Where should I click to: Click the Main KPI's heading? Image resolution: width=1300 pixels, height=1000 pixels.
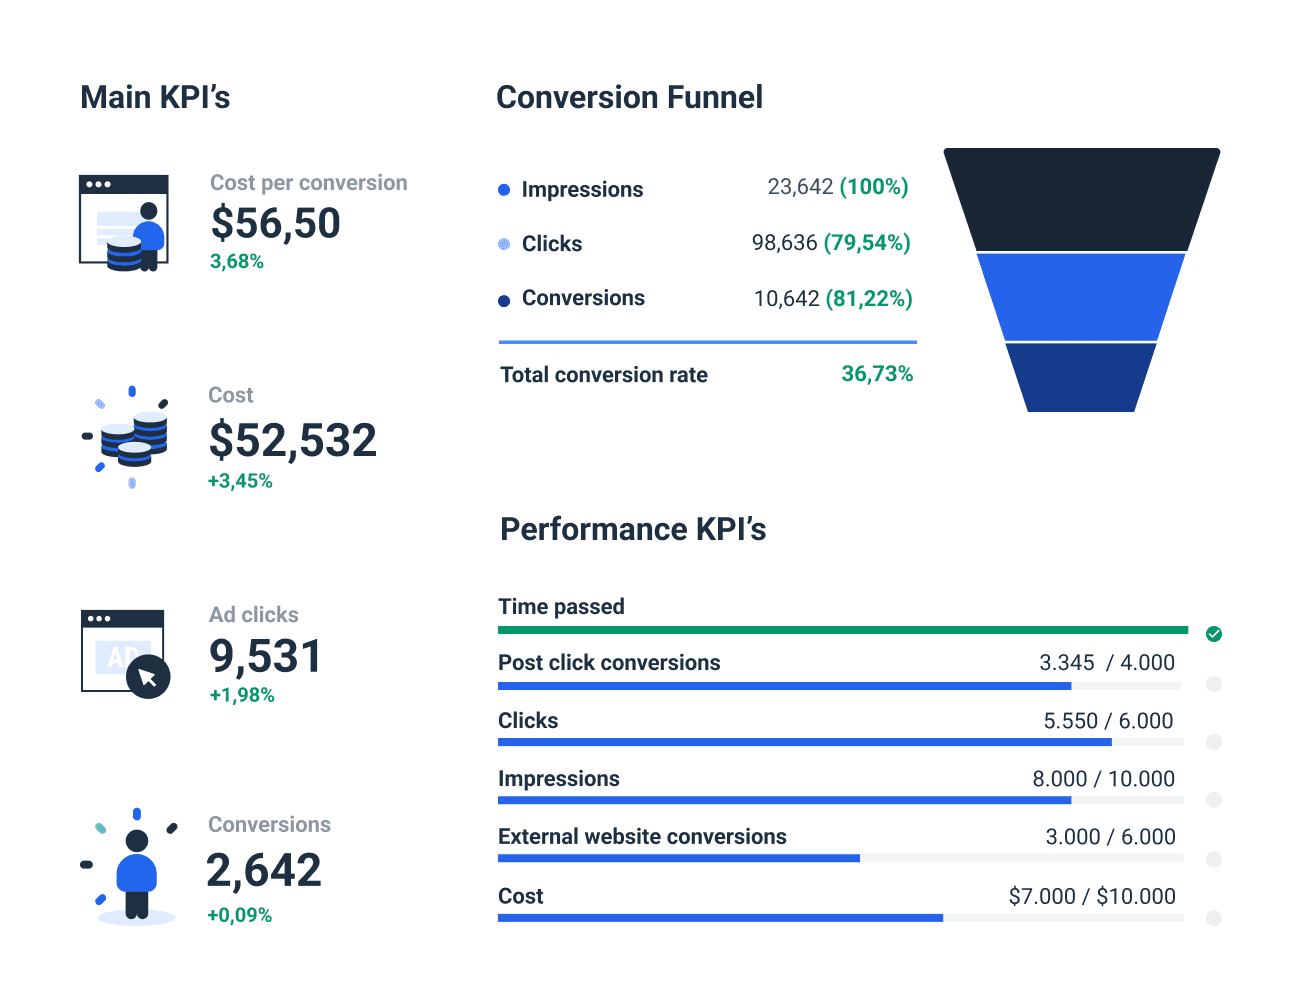pyautogui.click(x=155, y=97)
